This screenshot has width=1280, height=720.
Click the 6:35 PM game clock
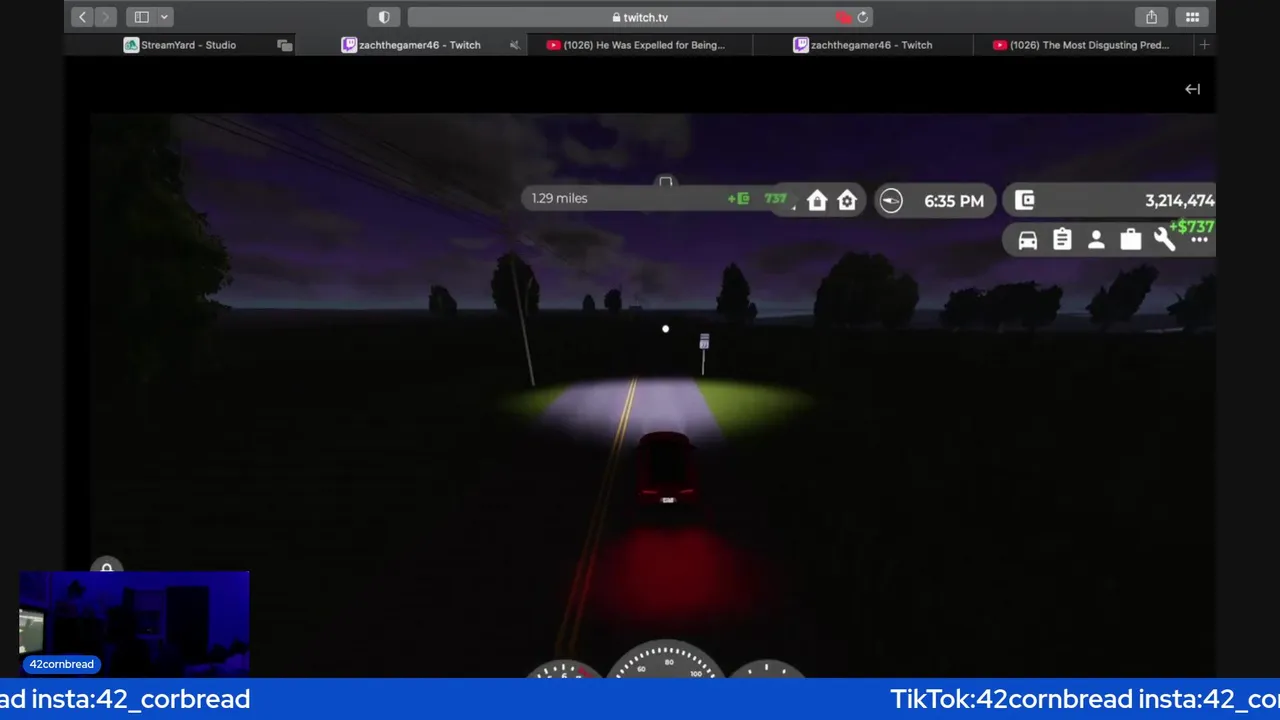954,201
